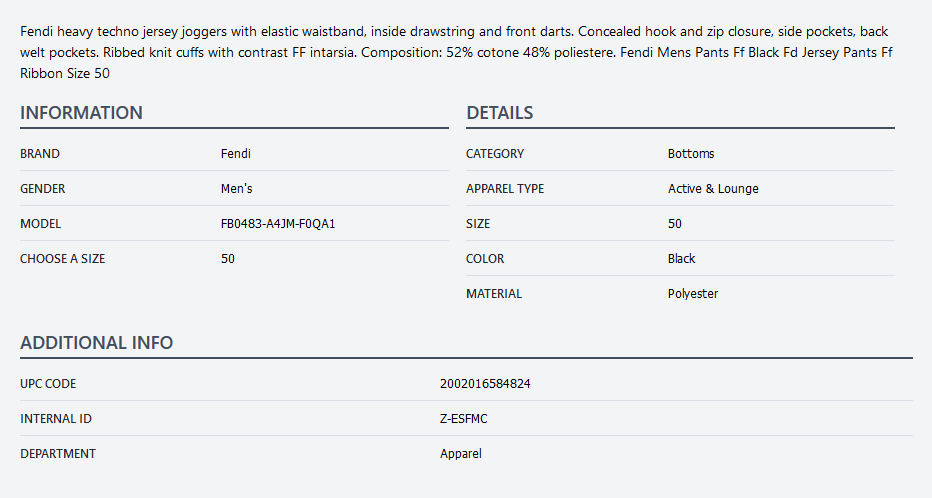Click the Men's gender value
This screenshot has height=498, width=932.
click(236, 189)
